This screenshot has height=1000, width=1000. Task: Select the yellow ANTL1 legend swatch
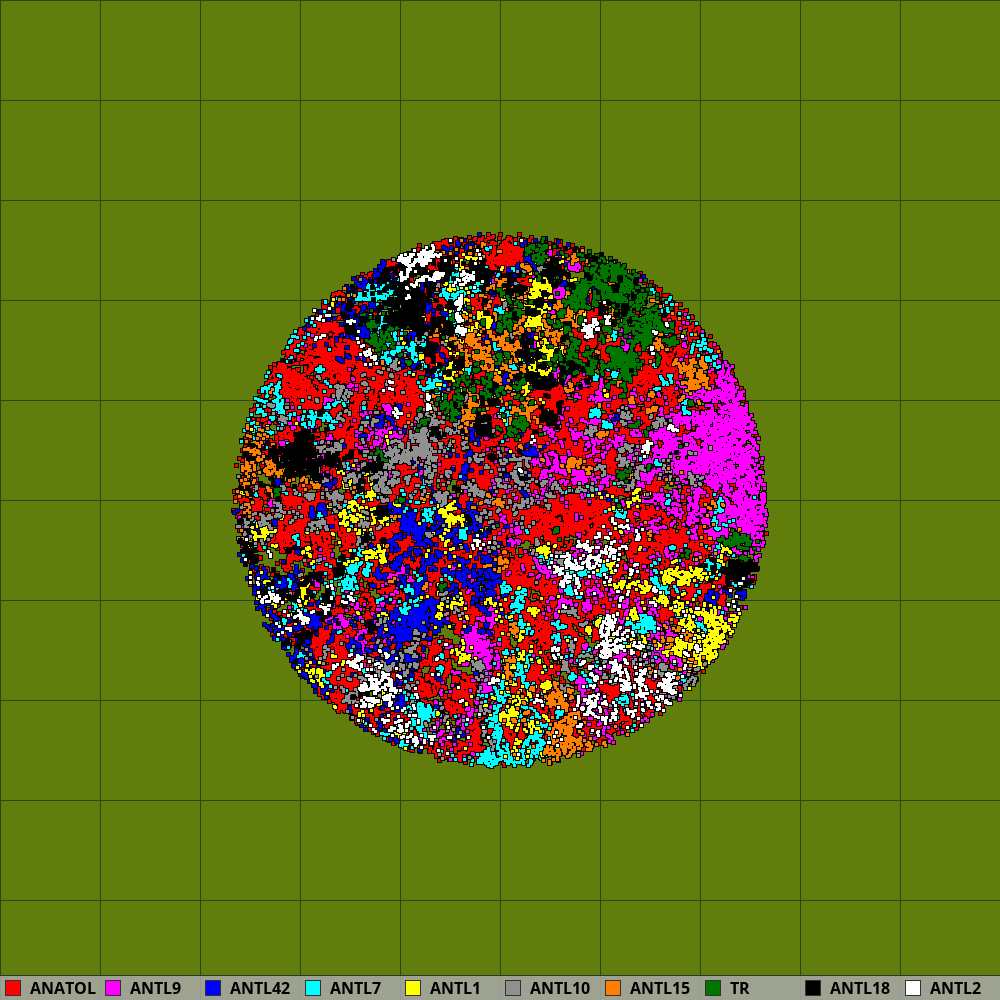pyautogui.click(x=413, y=988)
